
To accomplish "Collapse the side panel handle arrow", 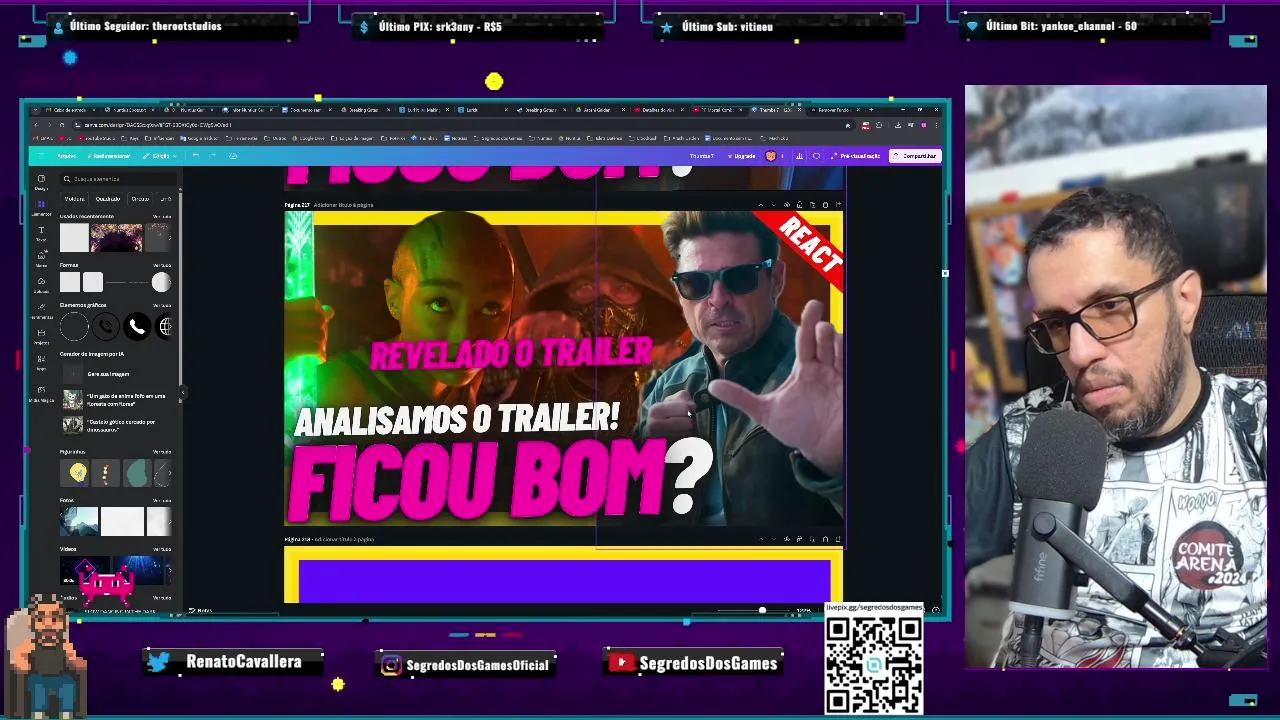I will [183, 392].
